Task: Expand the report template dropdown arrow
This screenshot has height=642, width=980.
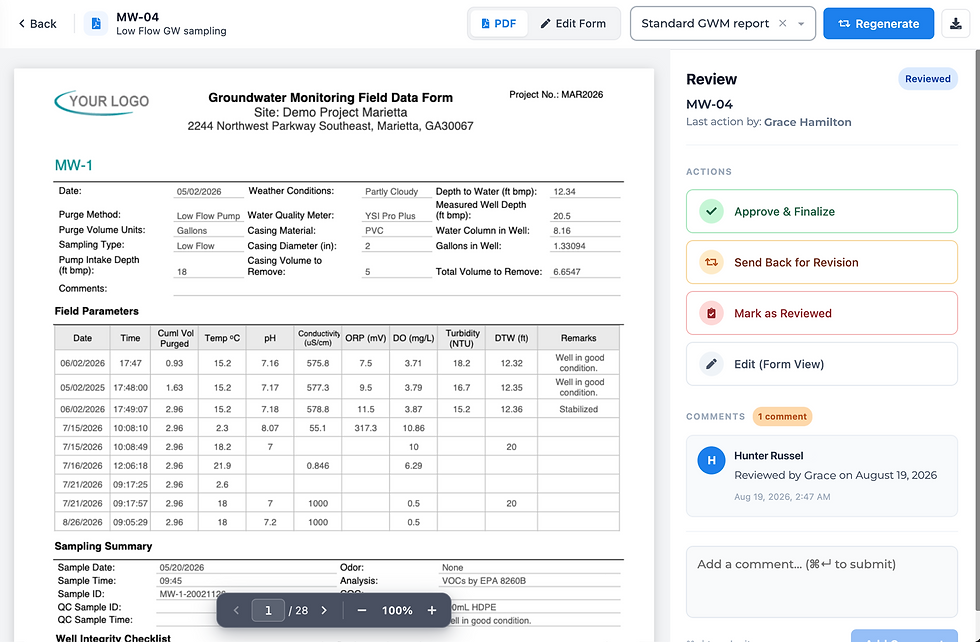Action: [x=801, y=24]
